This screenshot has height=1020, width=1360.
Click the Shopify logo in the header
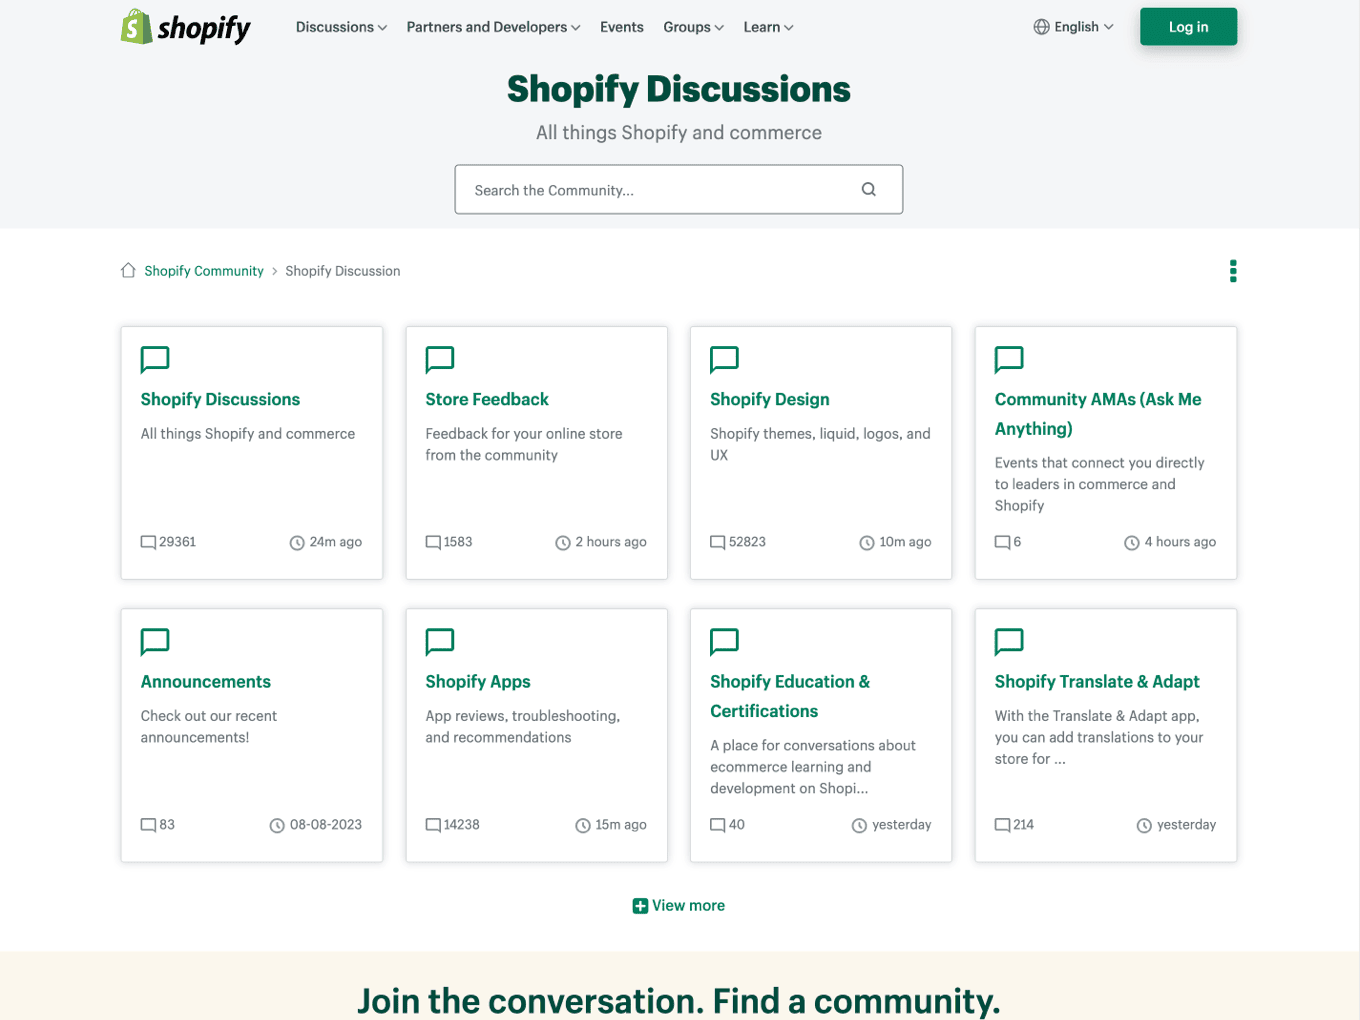(x=184, y=27)
